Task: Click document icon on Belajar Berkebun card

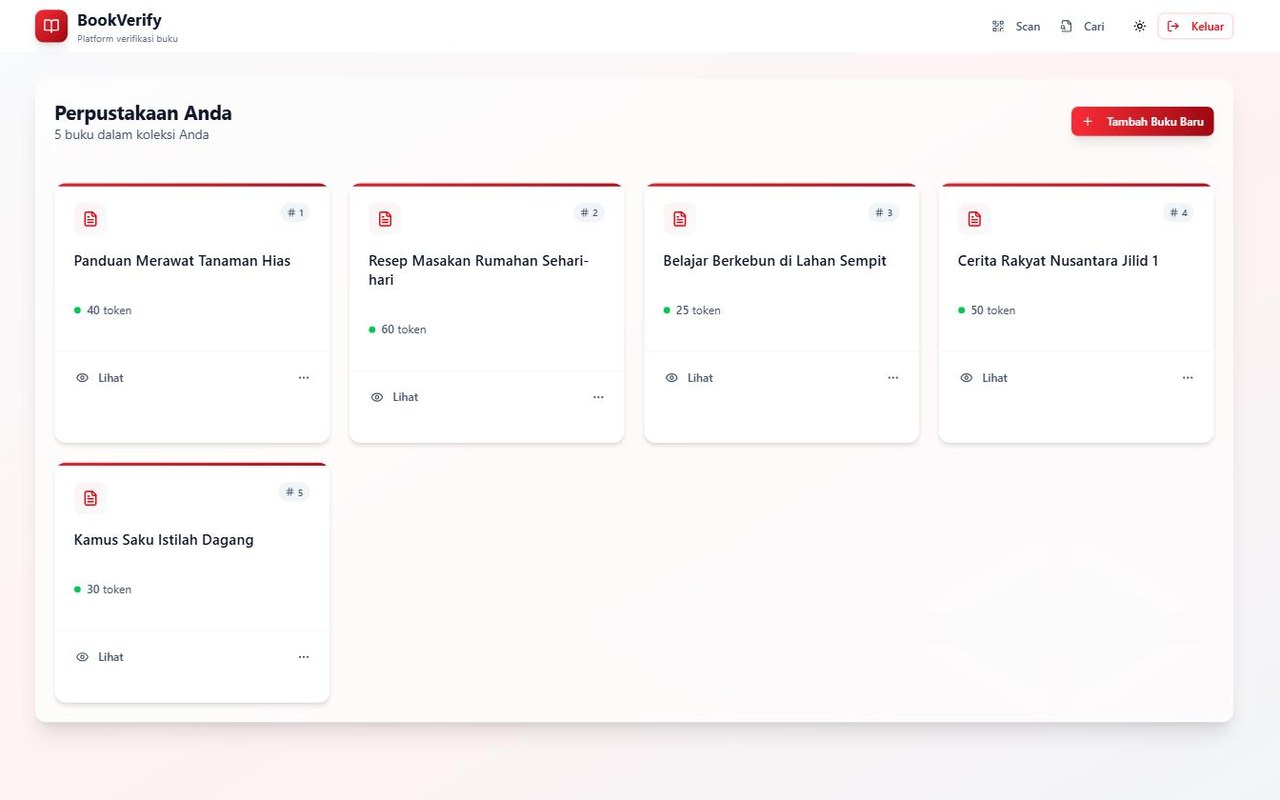Action: (x=680, y=219)
